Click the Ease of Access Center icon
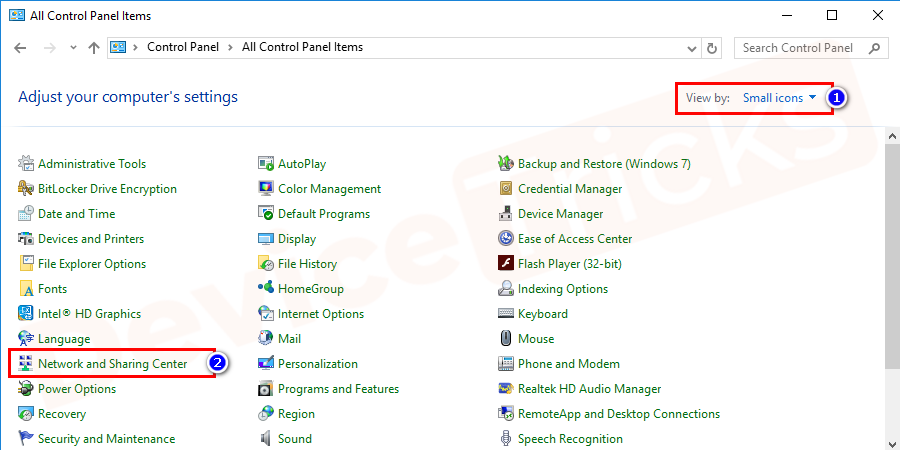This screenshot has height=450, width=900. (506, 239)
